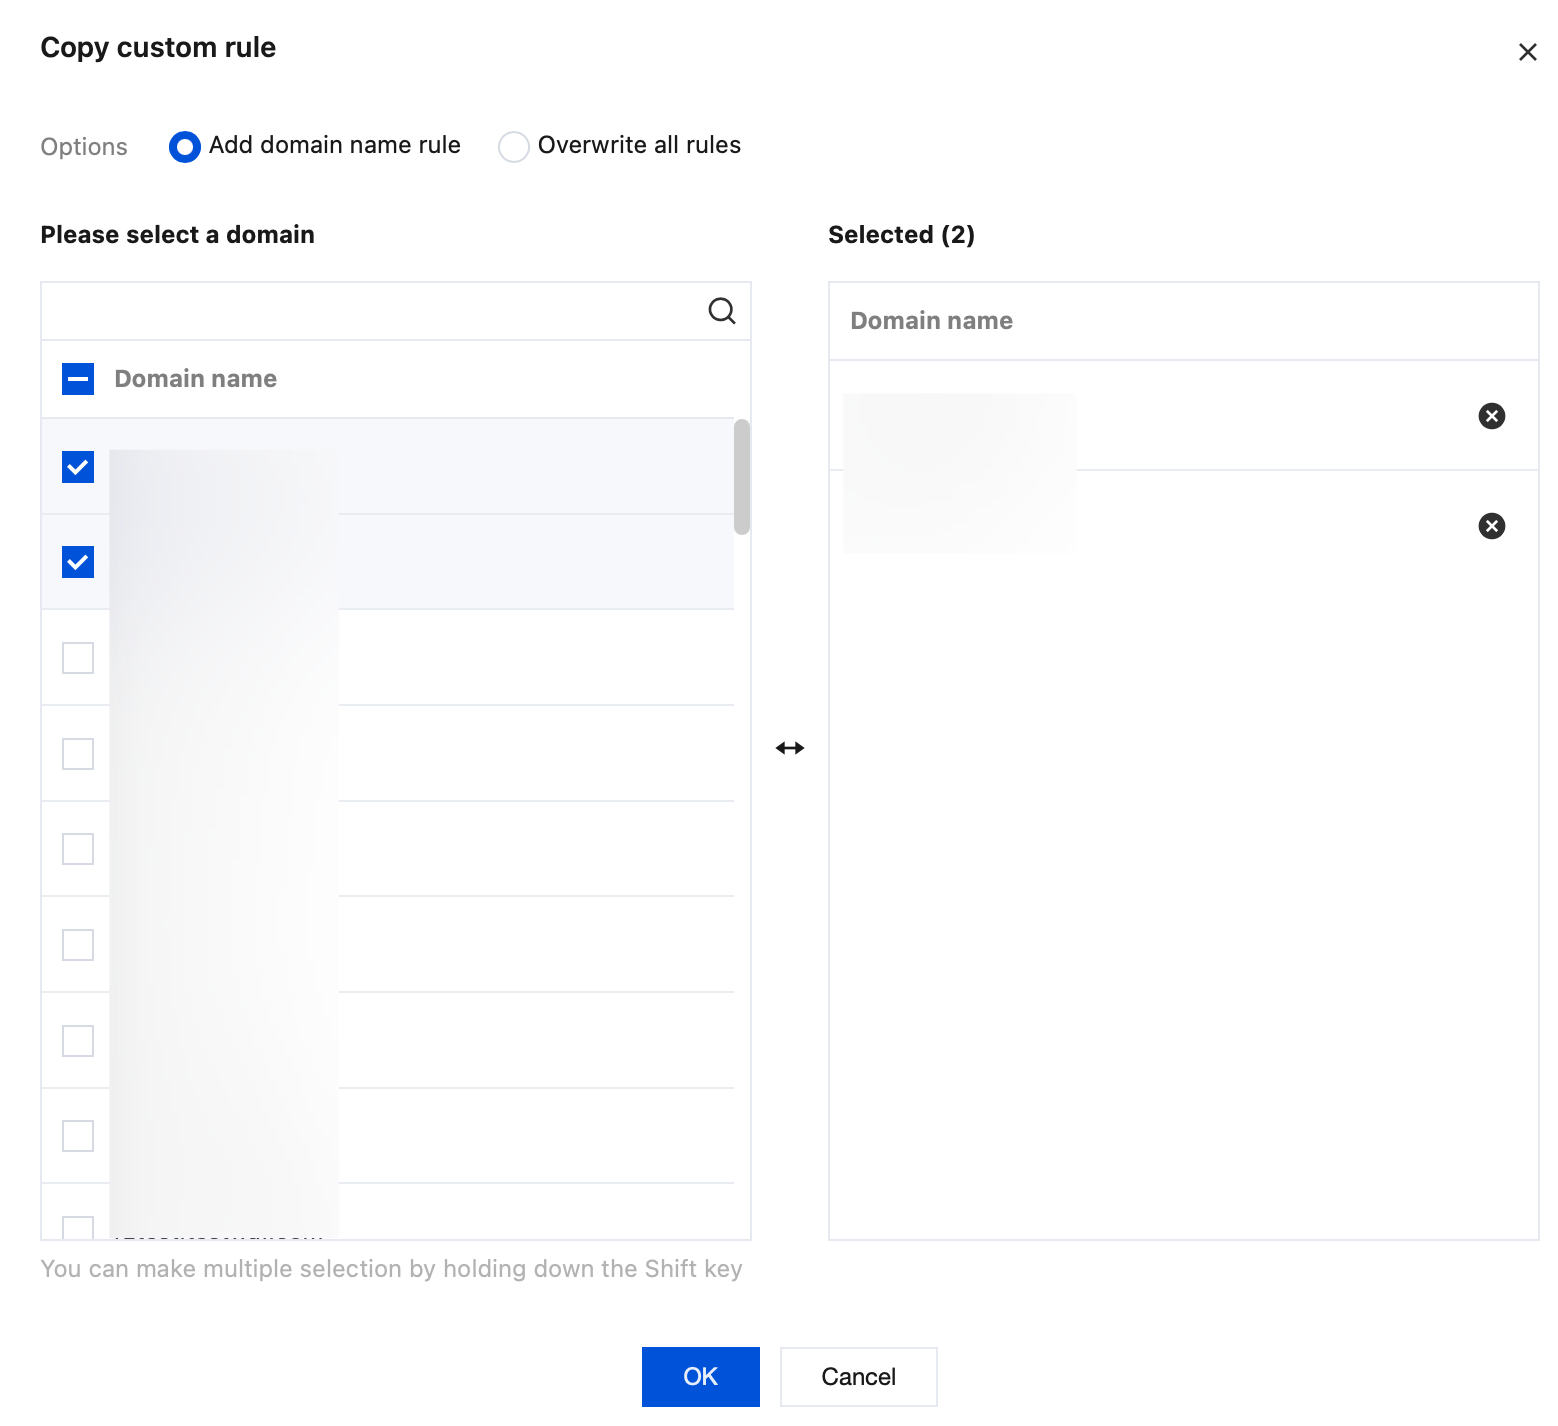Check the fifth domain row checkbox
This screenshot has width=1558, height=1426.
tap(78, 849)
